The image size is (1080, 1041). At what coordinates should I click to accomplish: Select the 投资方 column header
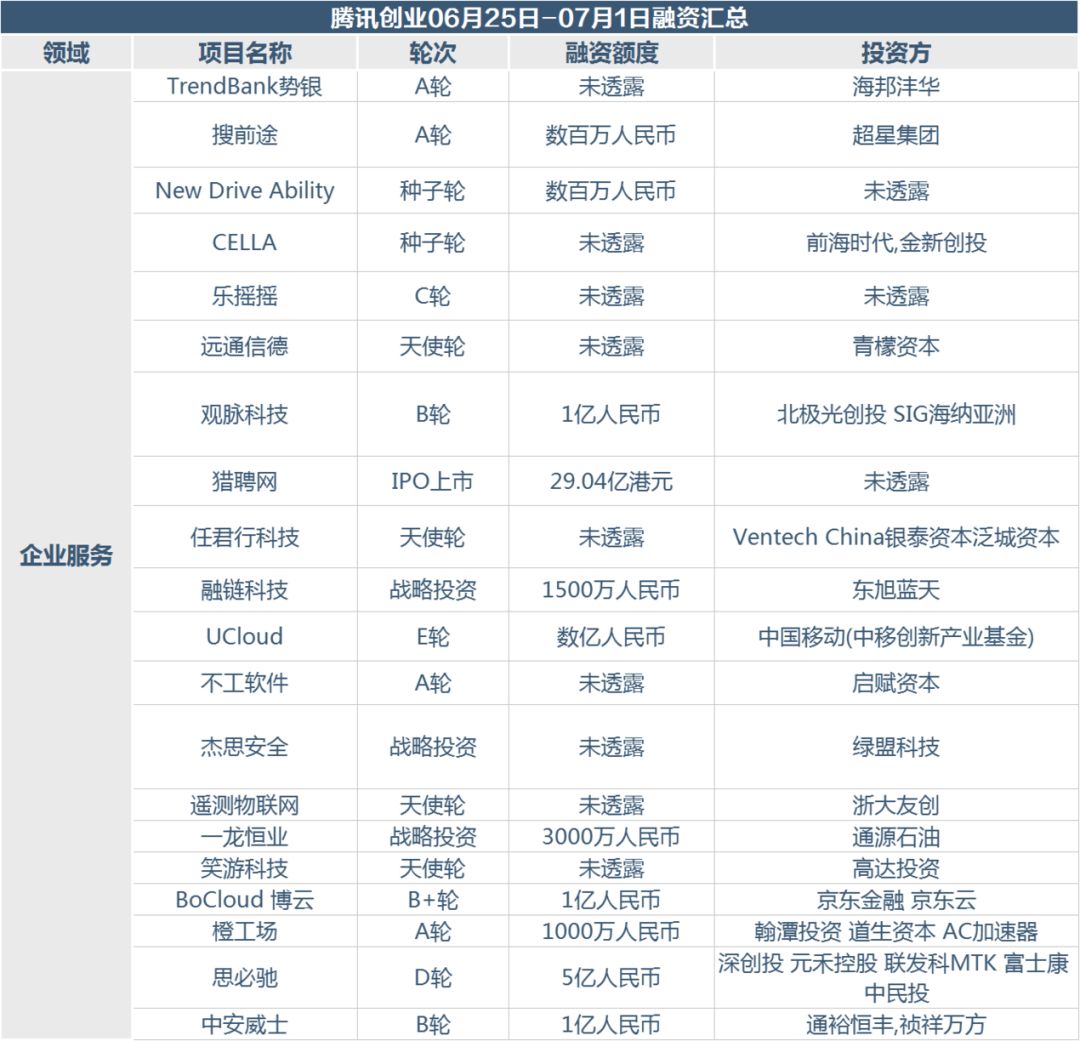896,53
